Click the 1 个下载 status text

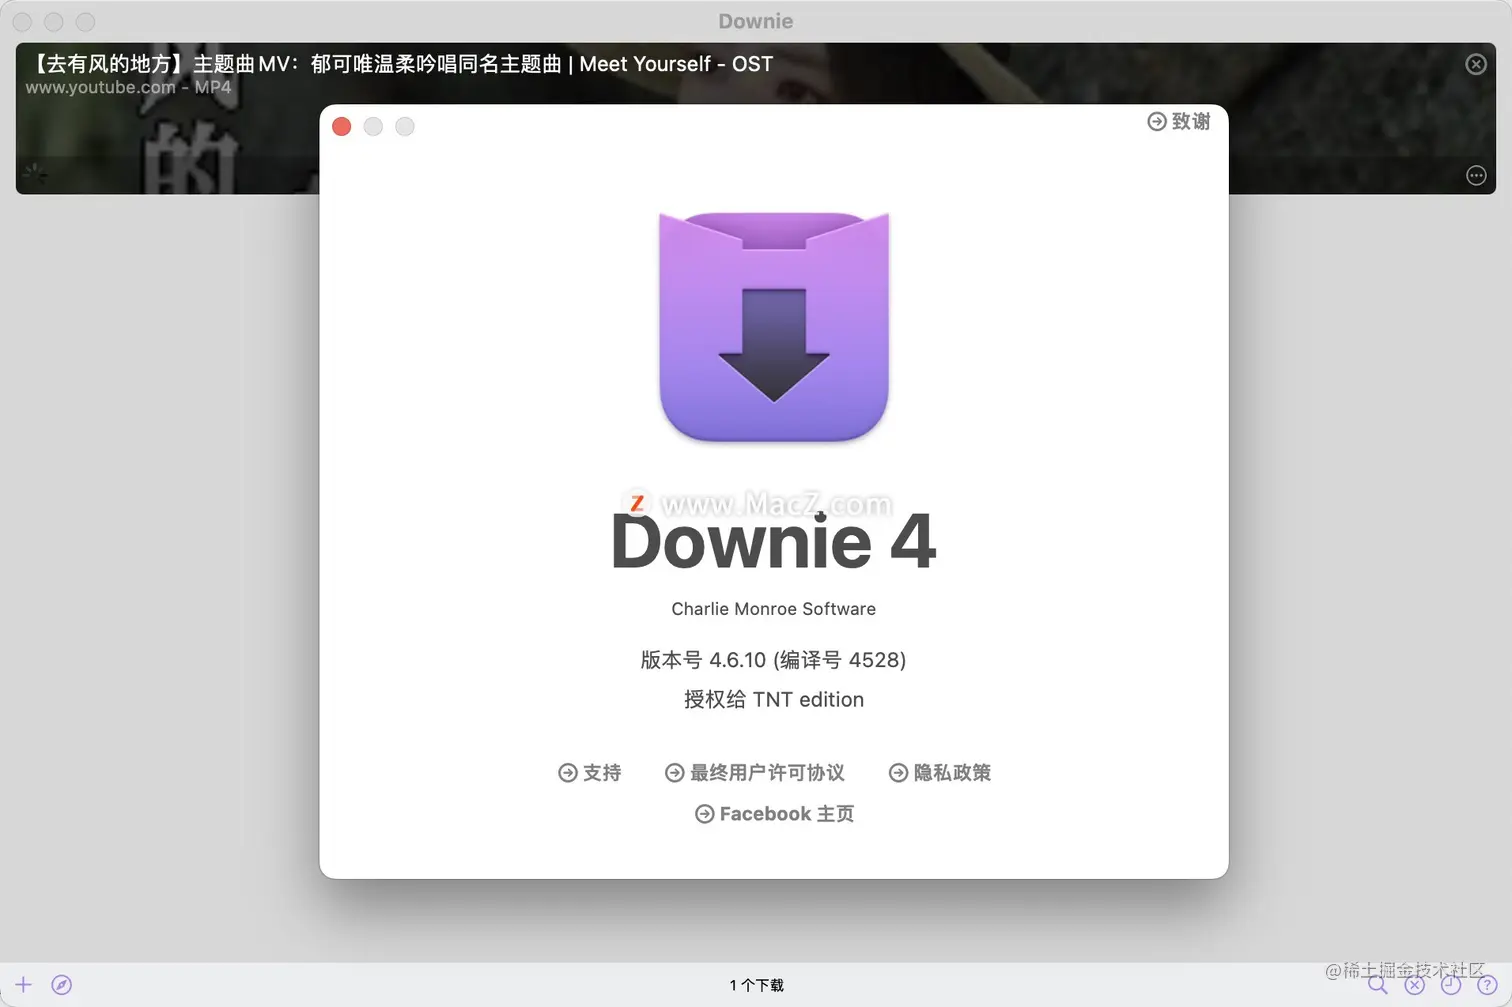point(756,985)
